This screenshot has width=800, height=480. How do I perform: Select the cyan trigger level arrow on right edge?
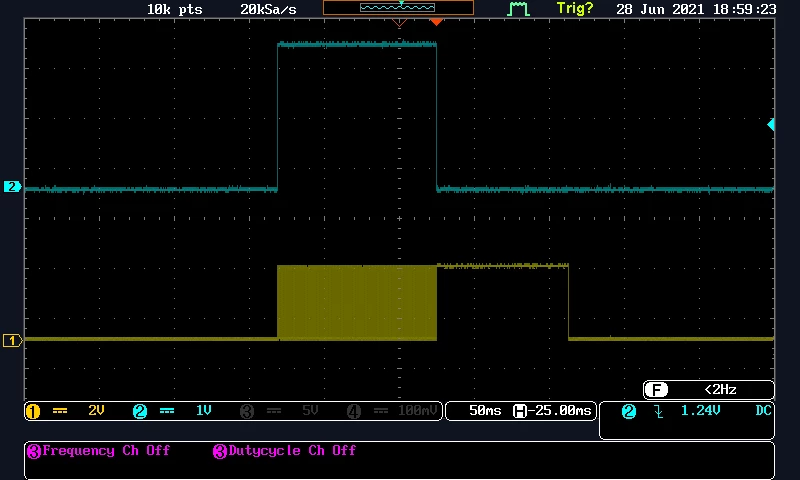(771, 124)
